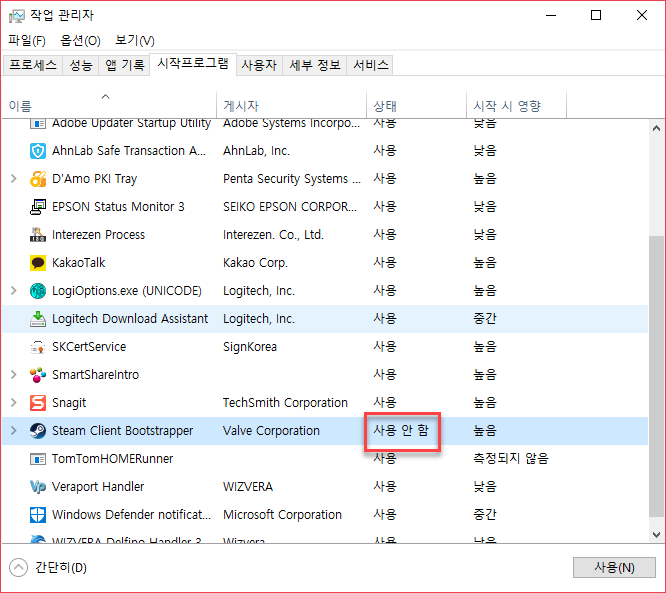Viewport: 666px width, 593px height.
Task: Select the Veraport Handler name
Action: click(98, 487)
